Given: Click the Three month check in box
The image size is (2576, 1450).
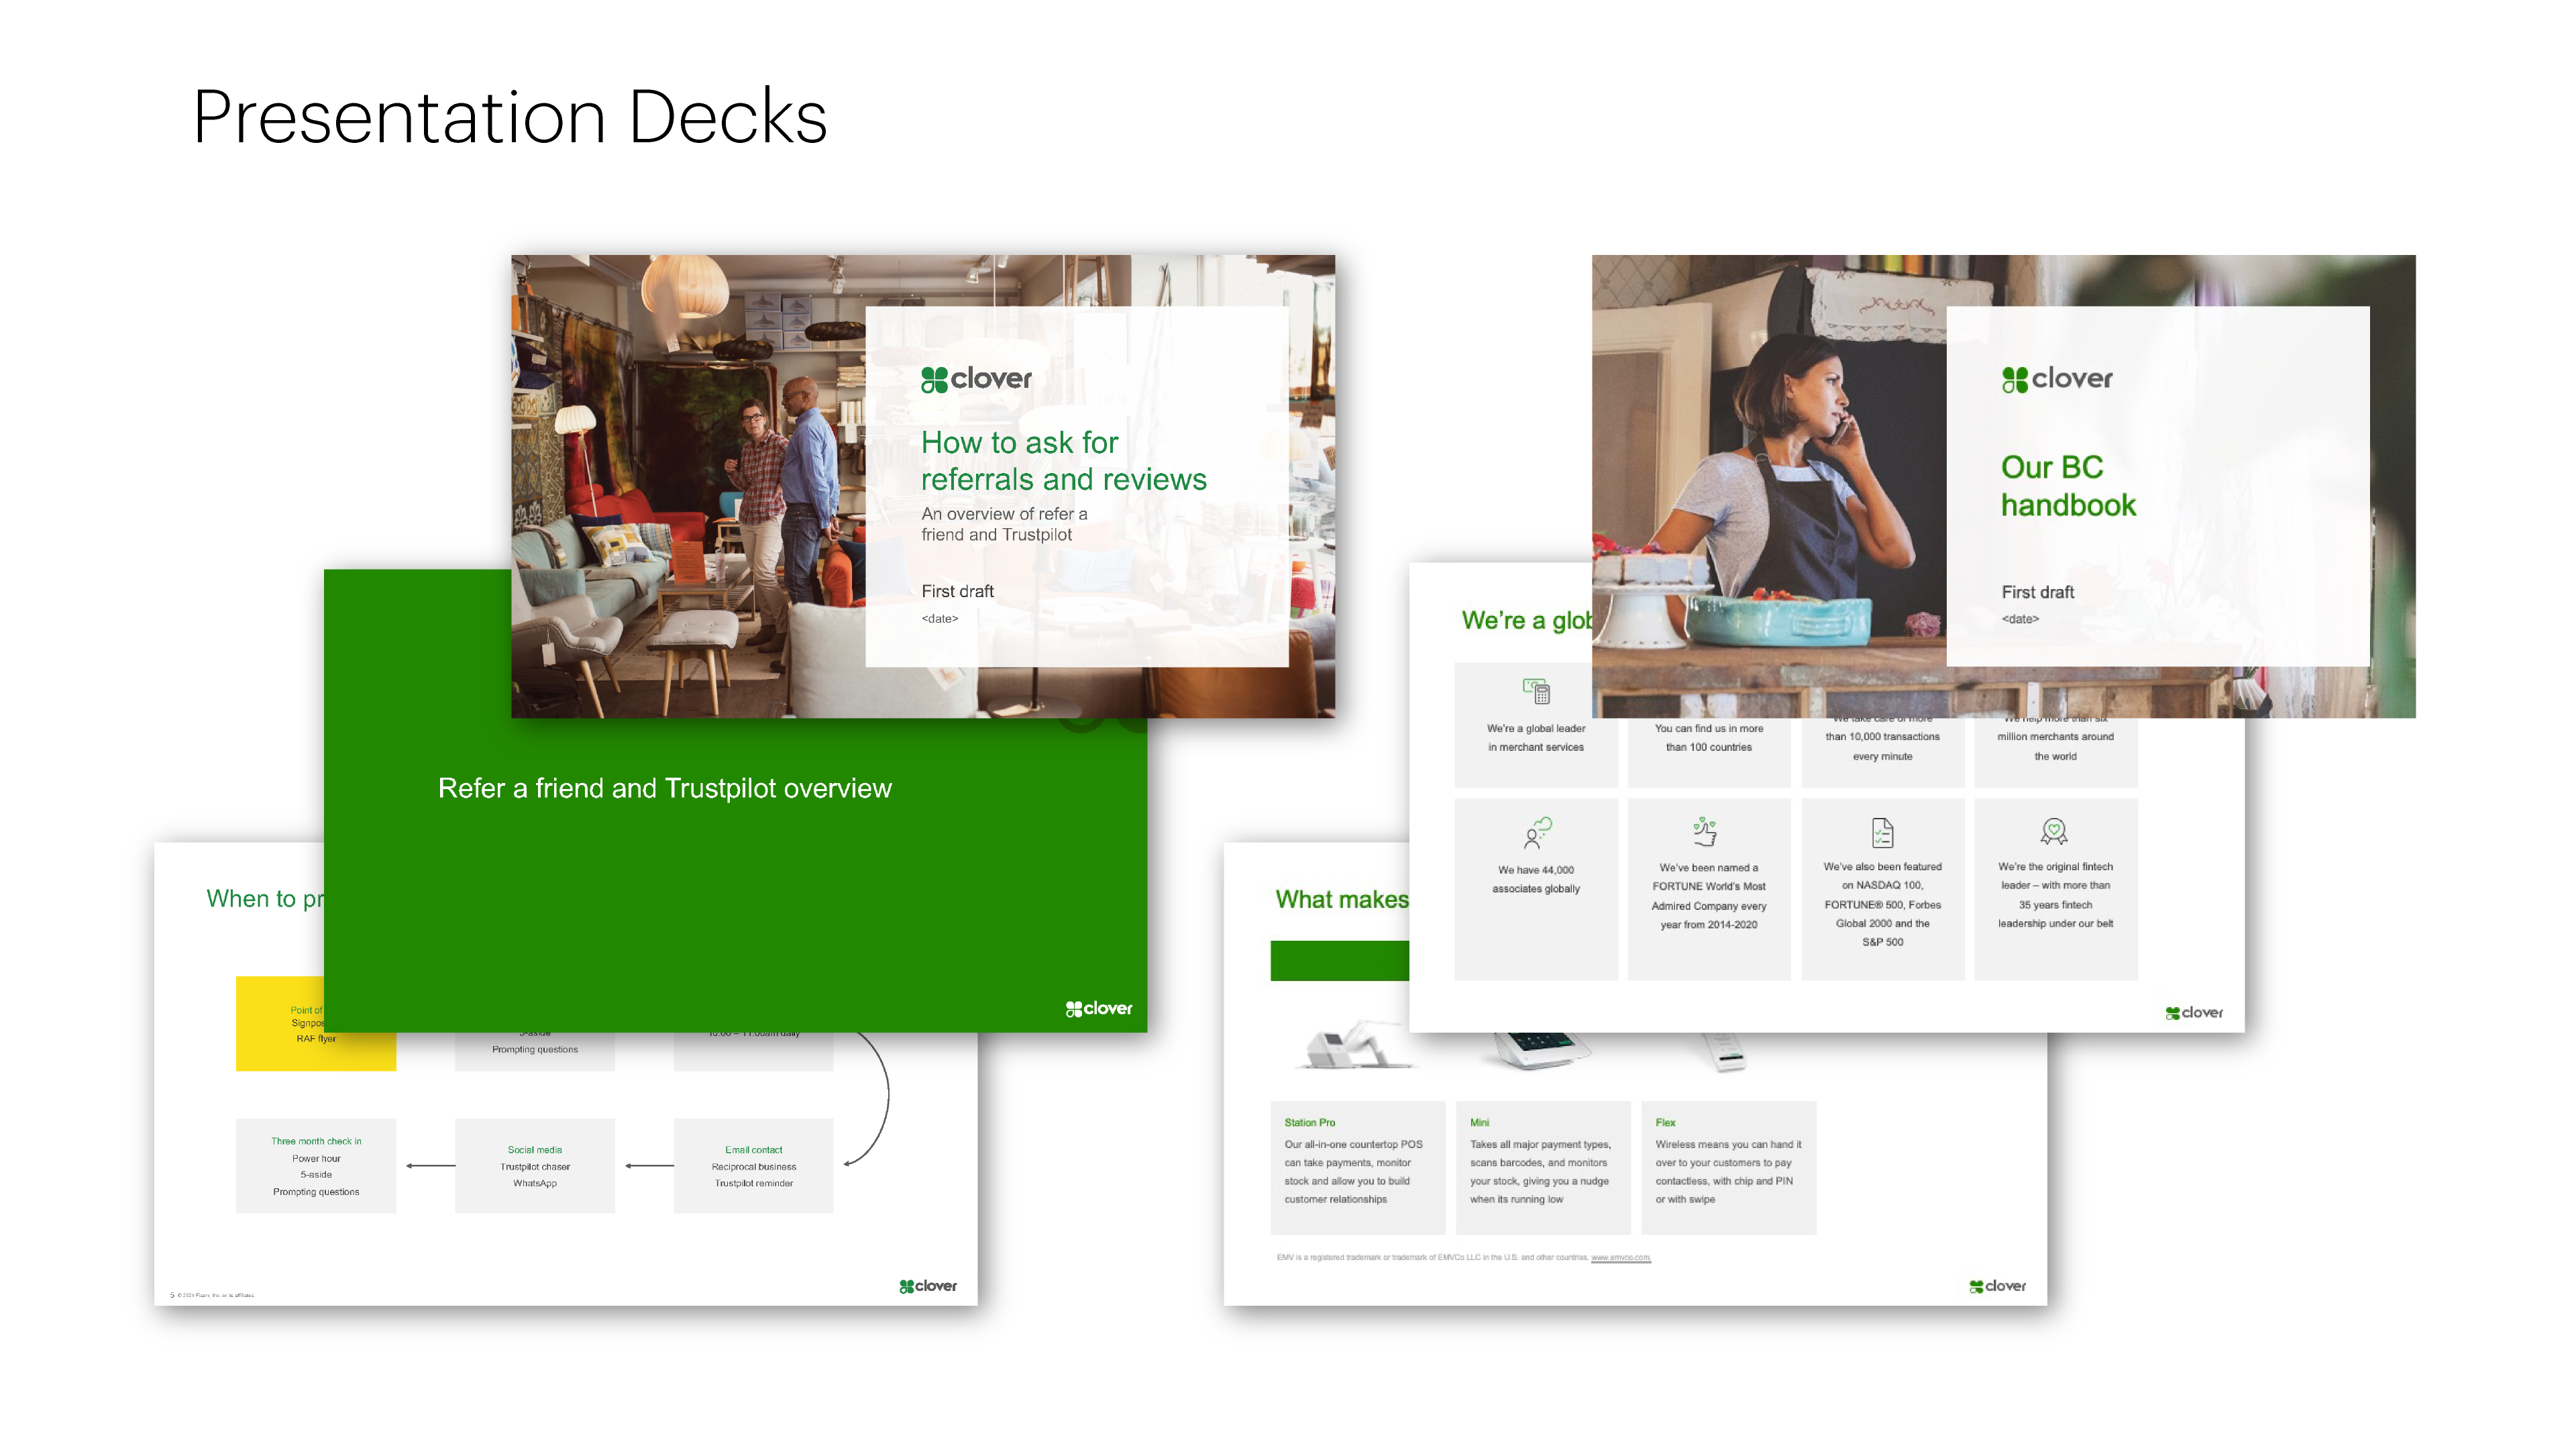Looking at the screenshot, I should coord(316,1166).
